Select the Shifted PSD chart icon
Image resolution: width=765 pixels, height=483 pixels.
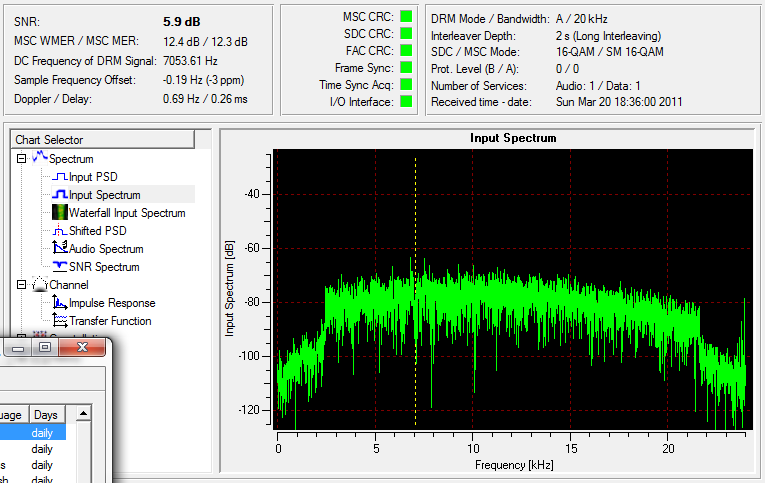[x=59, y=231]
